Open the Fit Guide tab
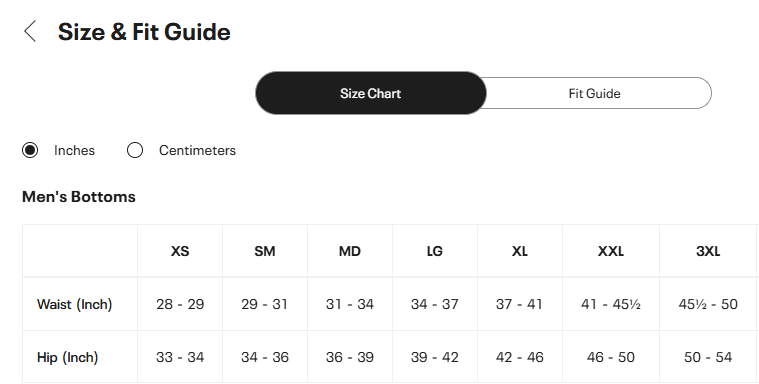Image resolution: width=759 pixels, height=384 pixels. click(x=594, y=93)
